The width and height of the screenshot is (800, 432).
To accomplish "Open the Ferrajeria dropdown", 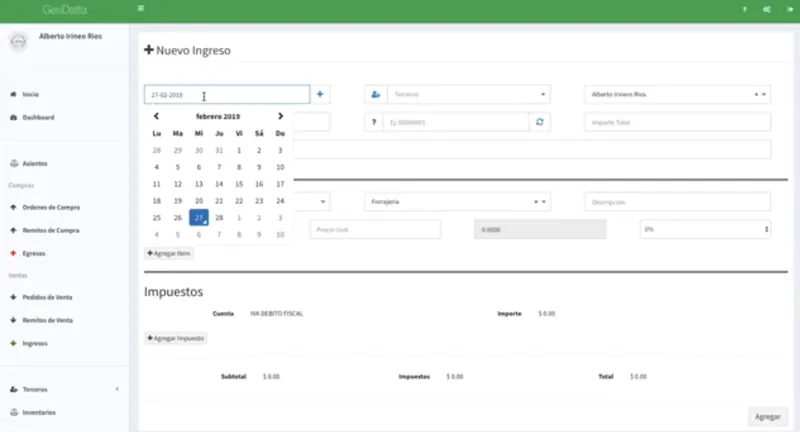I will point(457,202).
